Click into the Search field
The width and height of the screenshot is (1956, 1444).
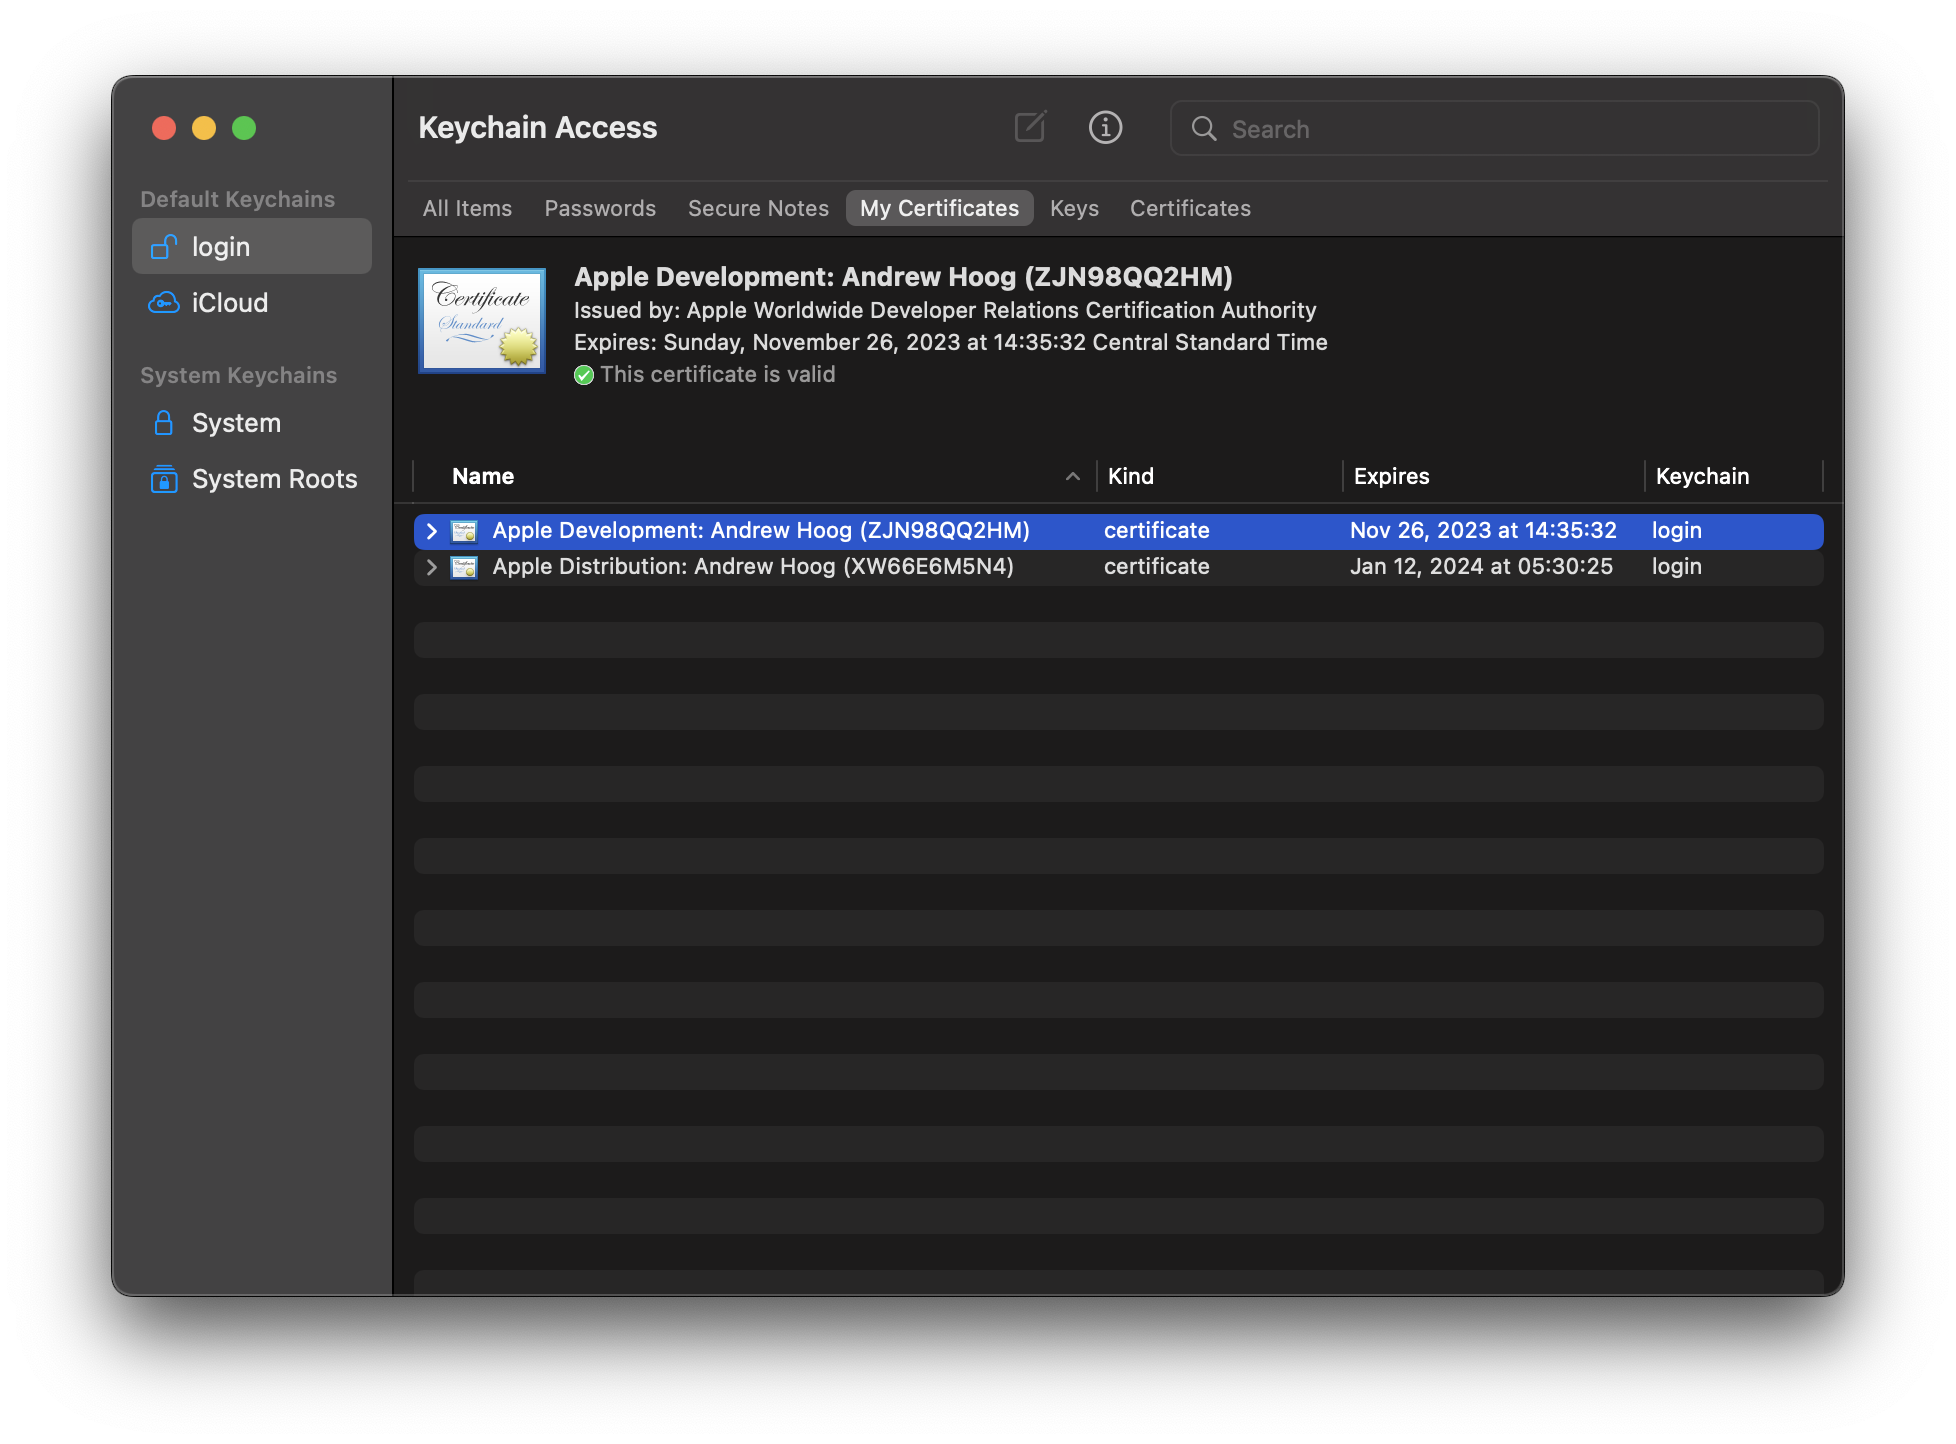click(x=1494, y=129)
